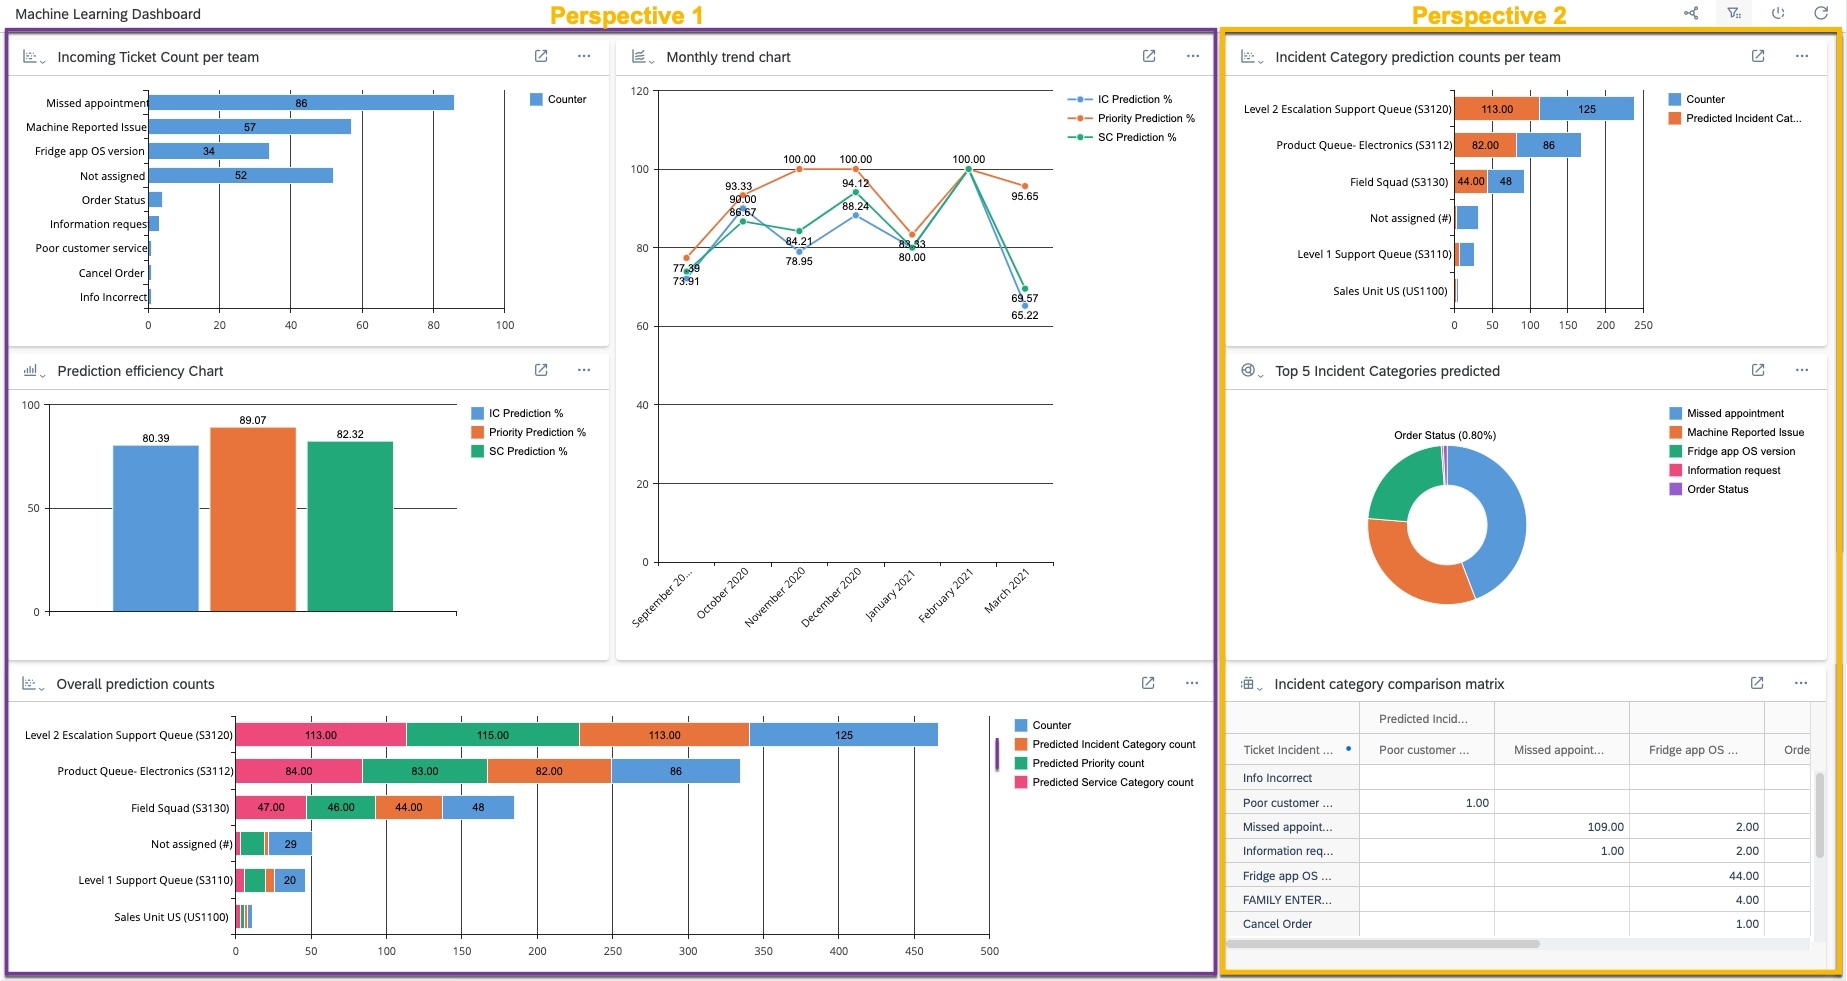This screenshot has height=981, width=1847.
Task: Open more options for Incoming Ticket Count panel
Action: 584,56
